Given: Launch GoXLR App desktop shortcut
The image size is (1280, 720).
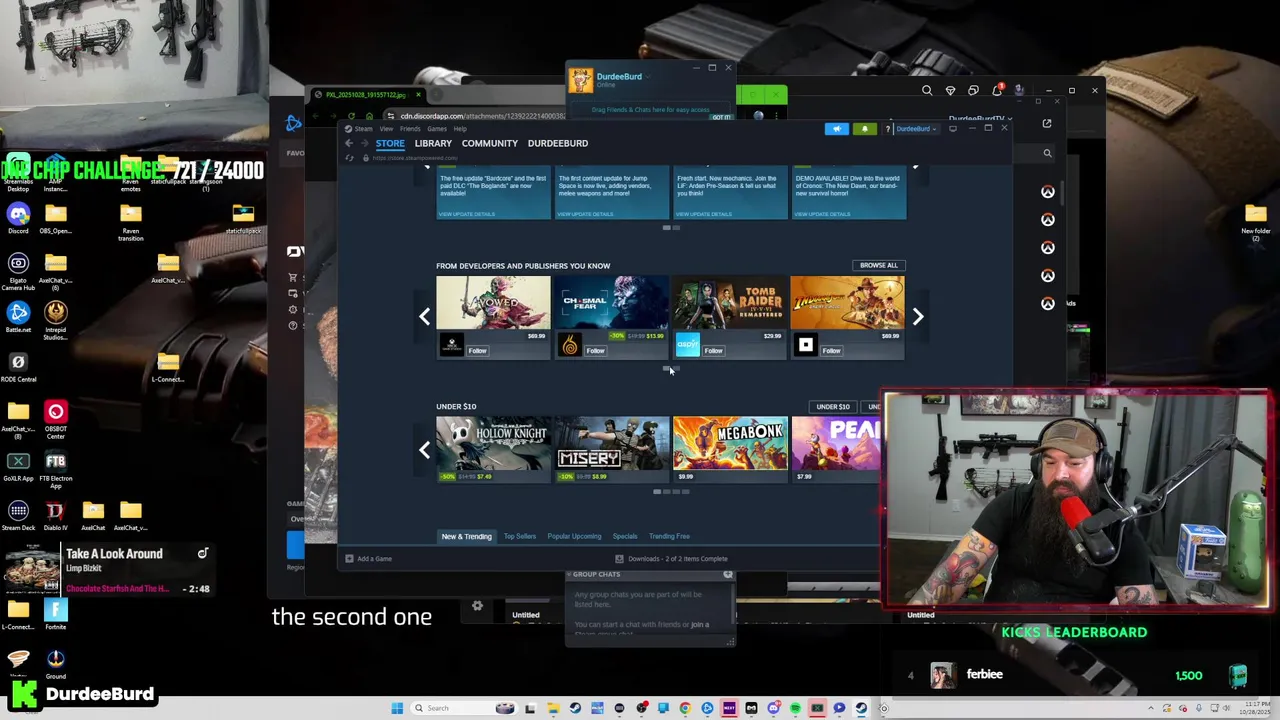Looking at the screenshot, I should 18,466.
